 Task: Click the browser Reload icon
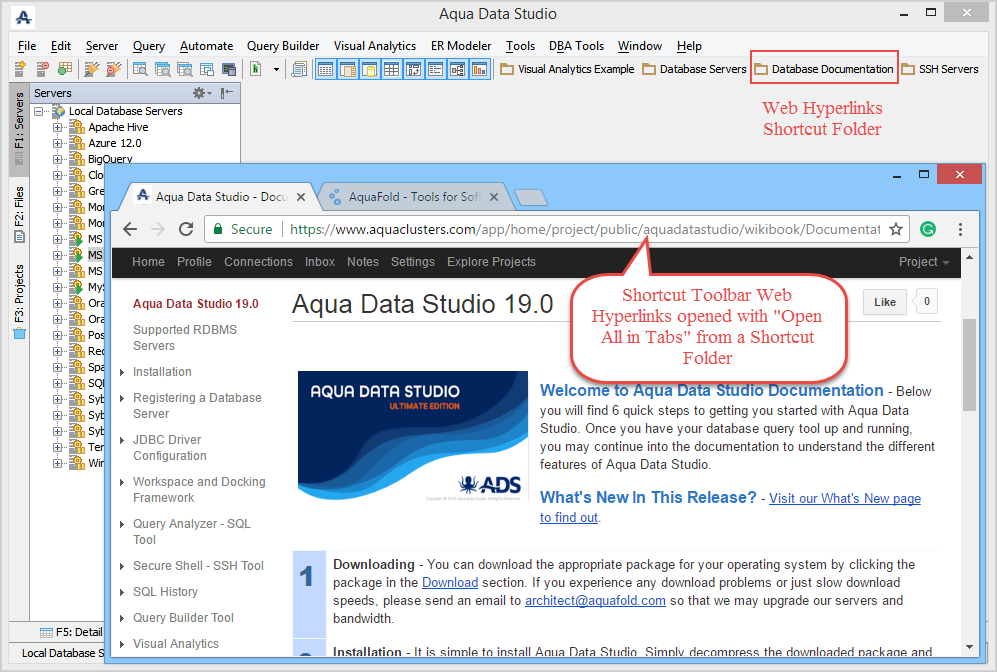186,229
